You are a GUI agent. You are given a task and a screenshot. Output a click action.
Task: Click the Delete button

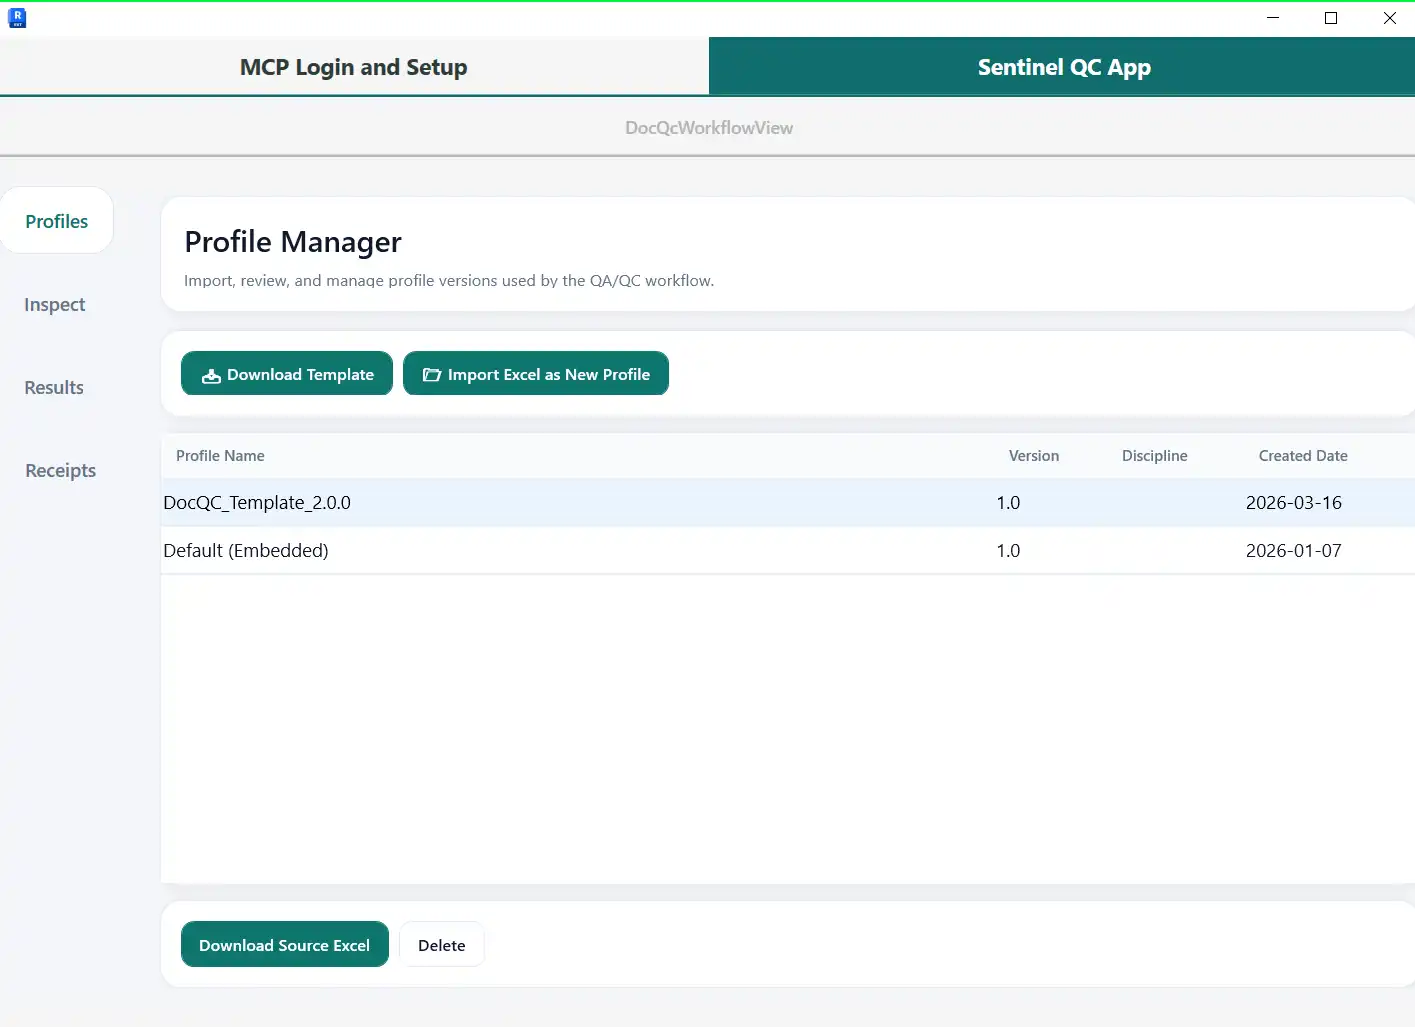[441, 945]
